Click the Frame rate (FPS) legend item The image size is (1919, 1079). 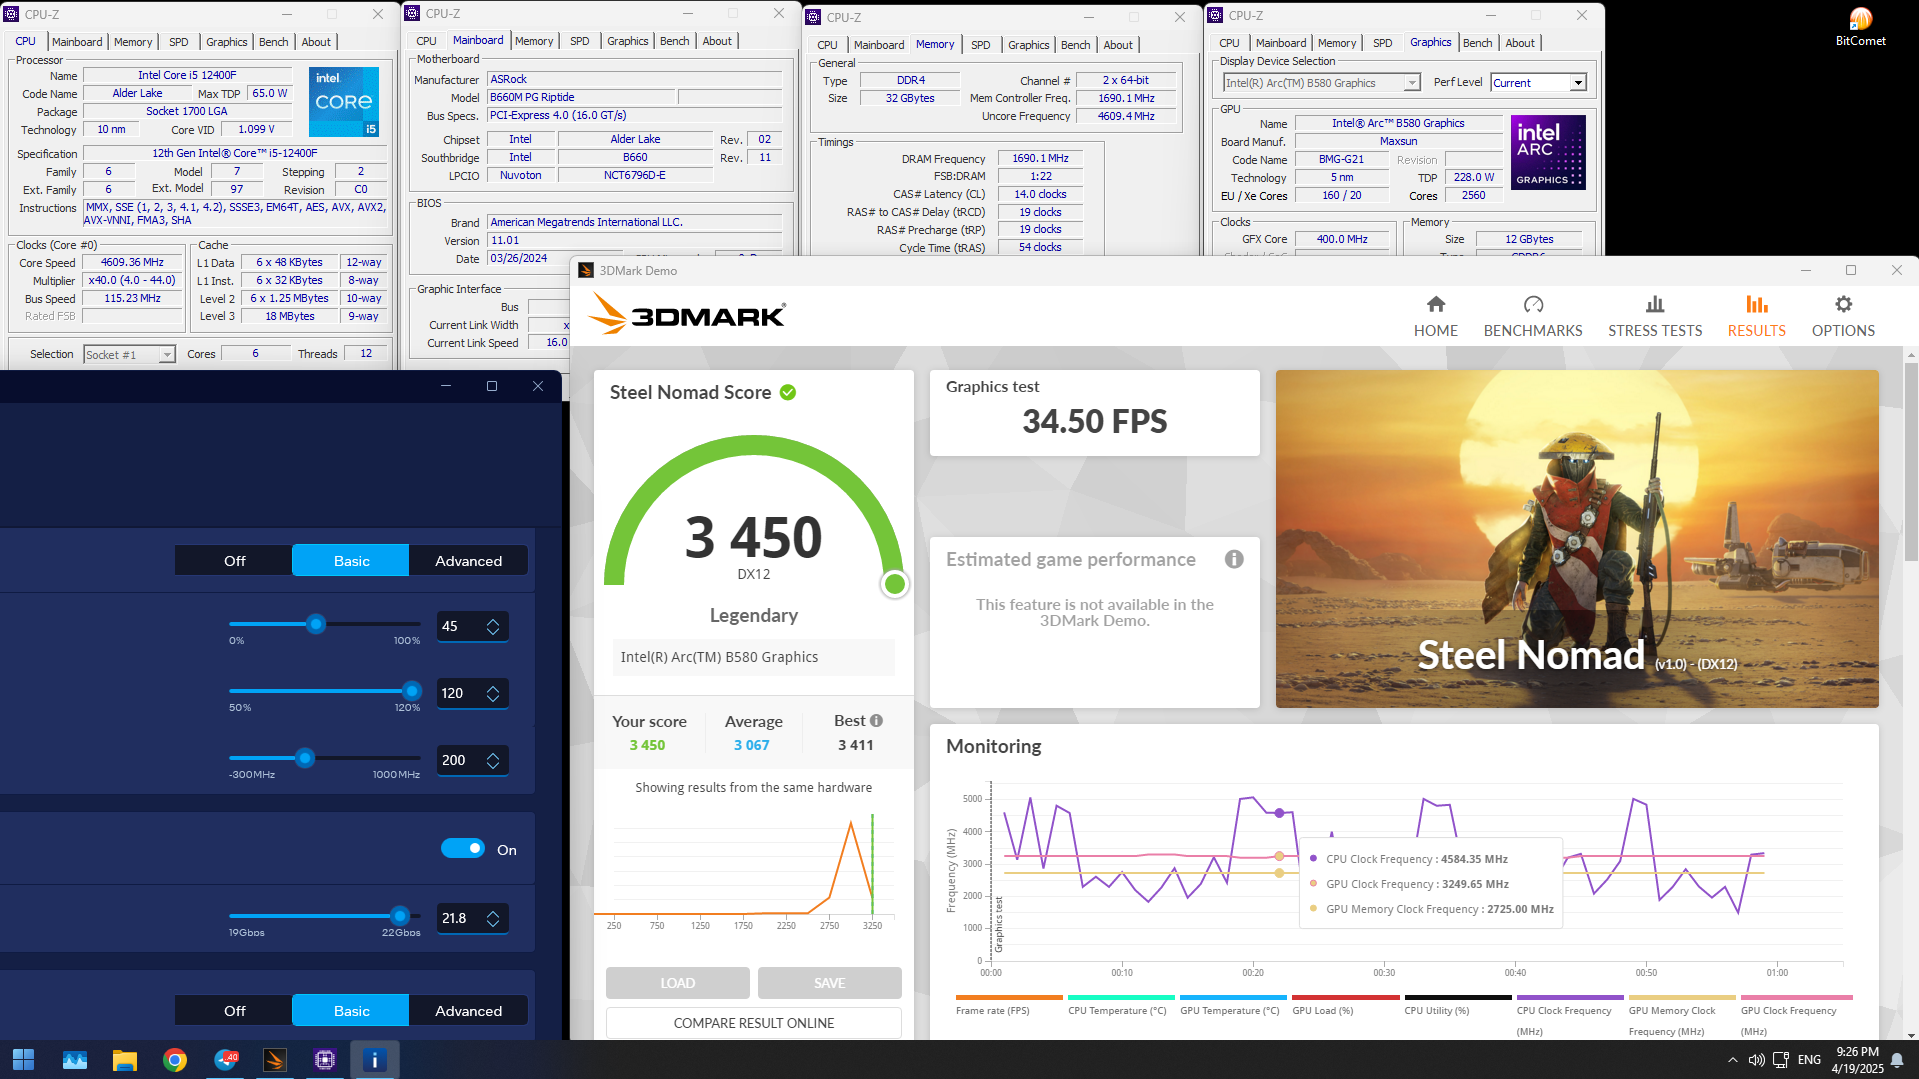tap(1008, 1005)
